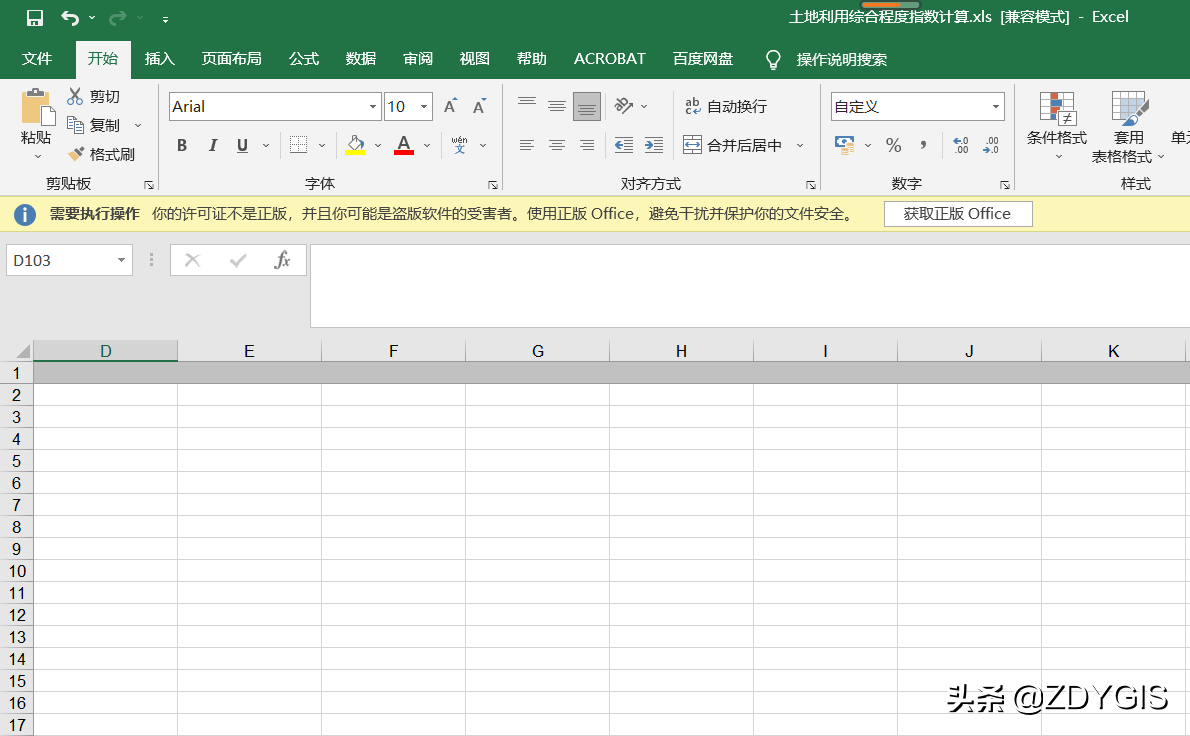Click the 获取正版 Office button
The height and width of the screenshot is (736, 1190).
(x=958, y=214)
